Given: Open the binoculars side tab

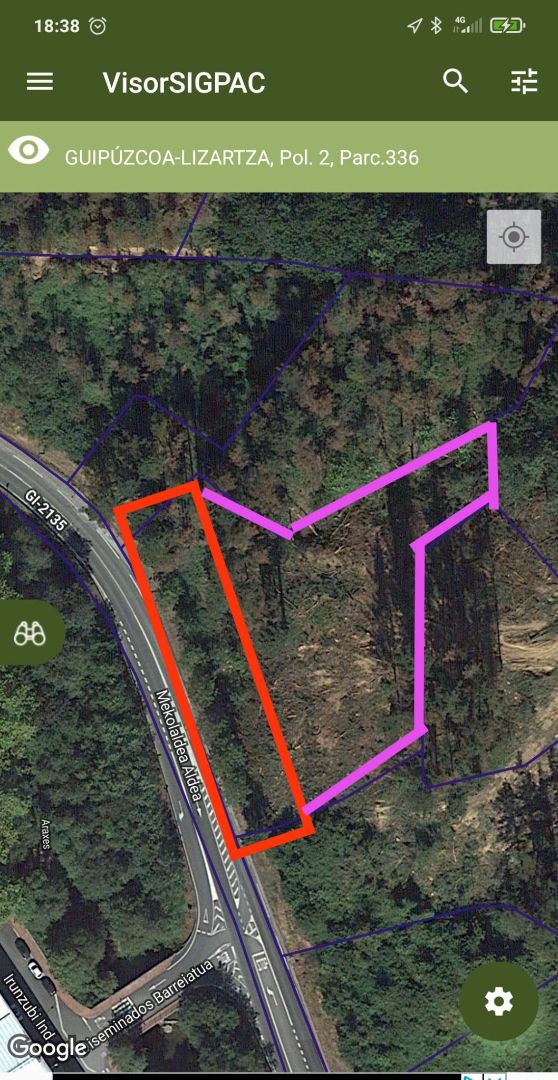Looking at the screenshot, I should [x=31, y=632].
